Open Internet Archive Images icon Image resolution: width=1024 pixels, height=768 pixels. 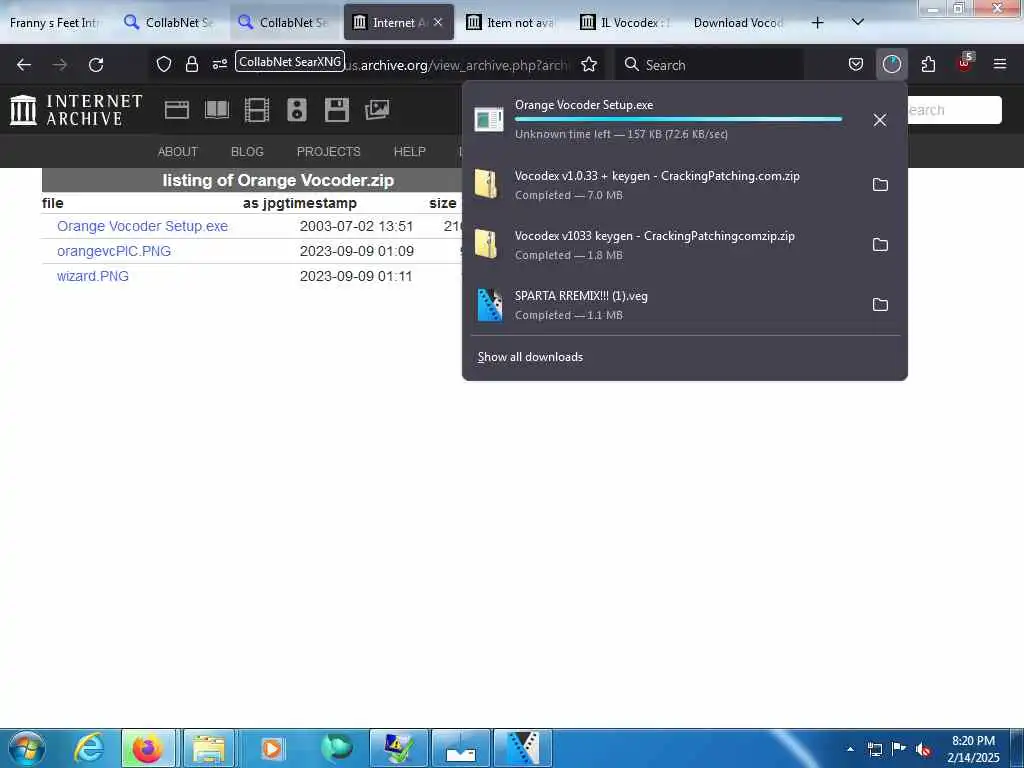[x=377, y=110]
